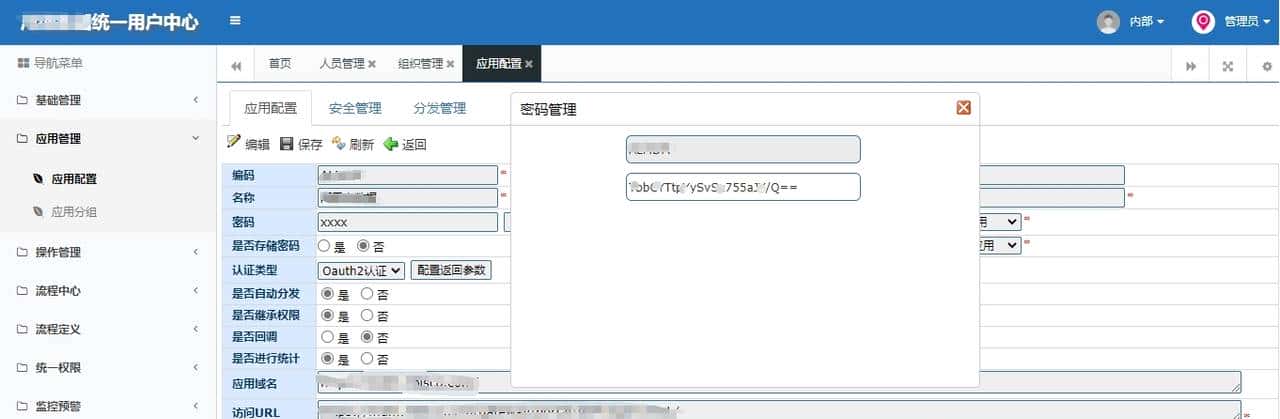Select 否 for 是否存储密码

coord(363,245)
